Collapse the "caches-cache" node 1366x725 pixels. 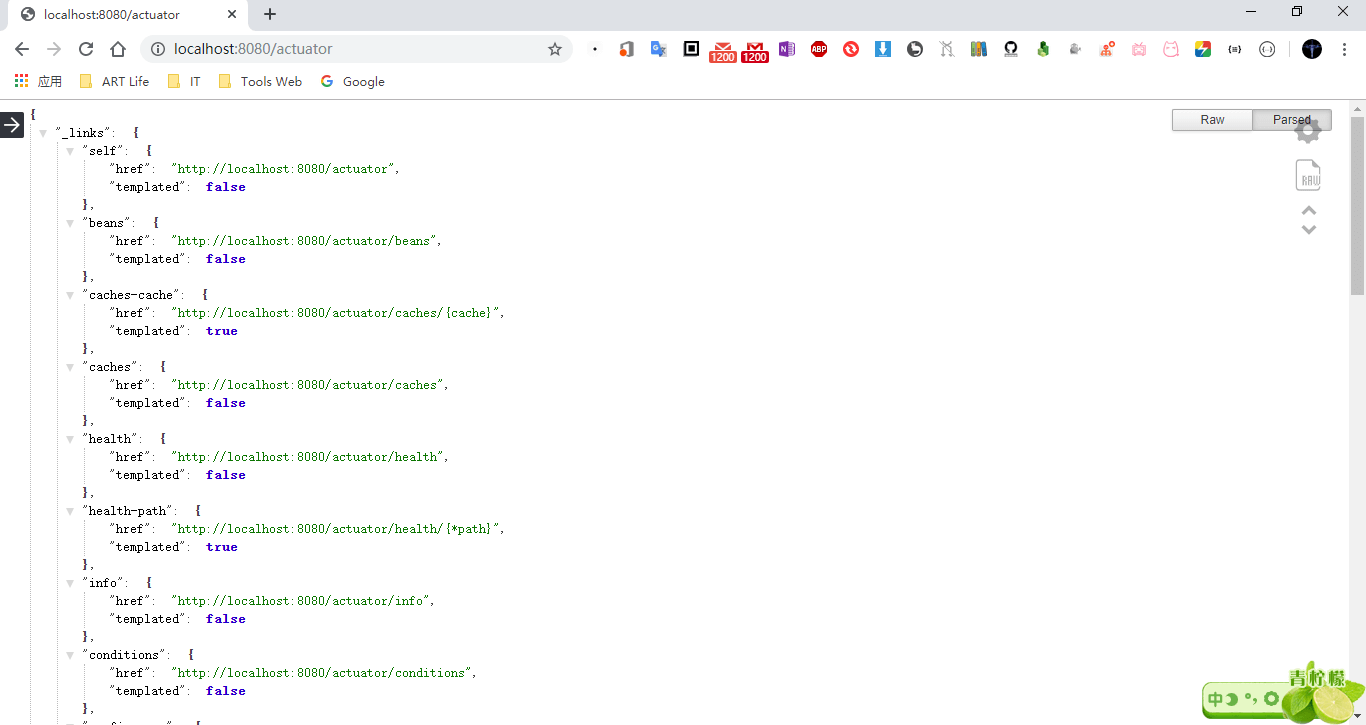[x=71, y=295]
